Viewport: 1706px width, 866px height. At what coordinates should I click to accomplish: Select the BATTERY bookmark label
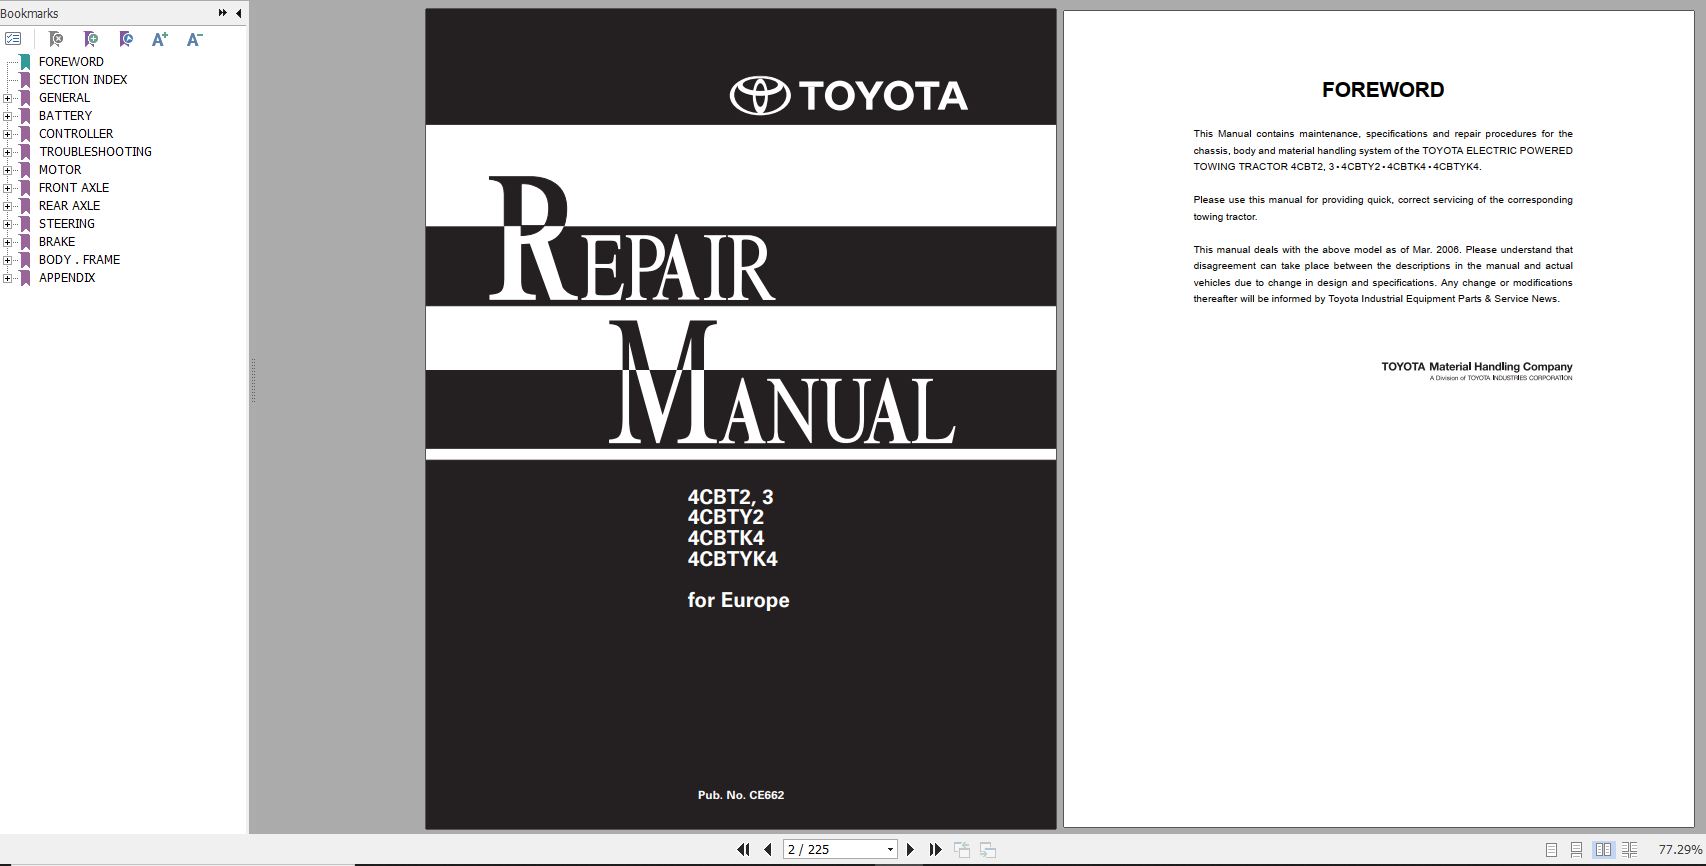tap(65, 116)
